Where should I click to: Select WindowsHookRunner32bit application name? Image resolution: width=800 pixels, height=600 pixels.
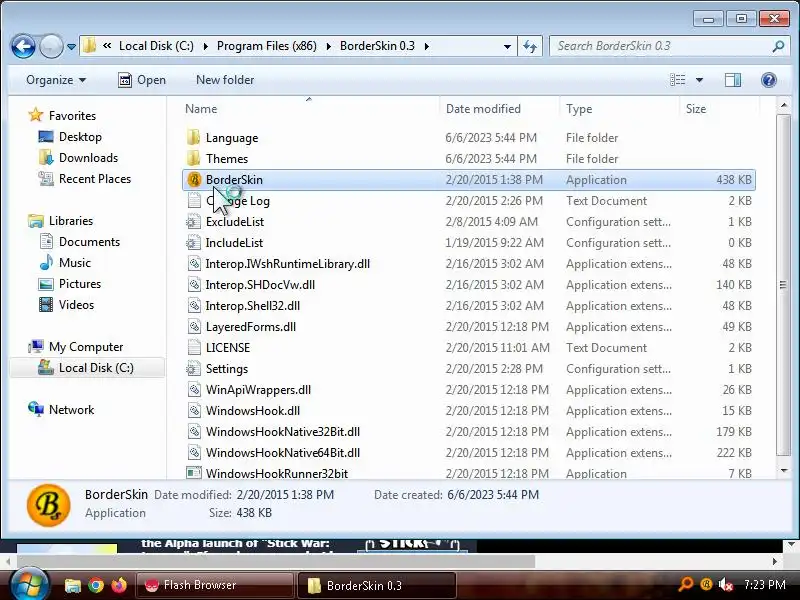pyautogui.click(x=277, y=473)
